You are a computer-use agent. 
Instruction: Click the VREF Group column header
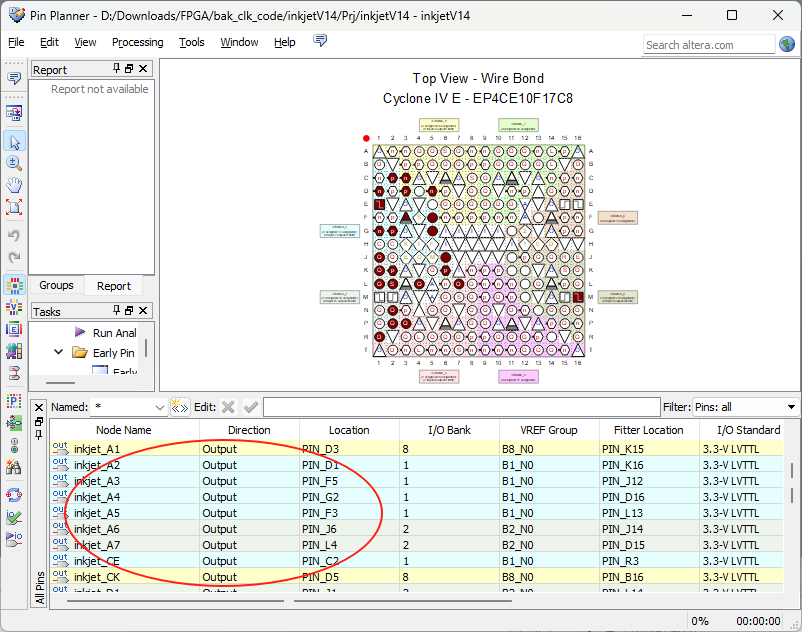(549, 430)
